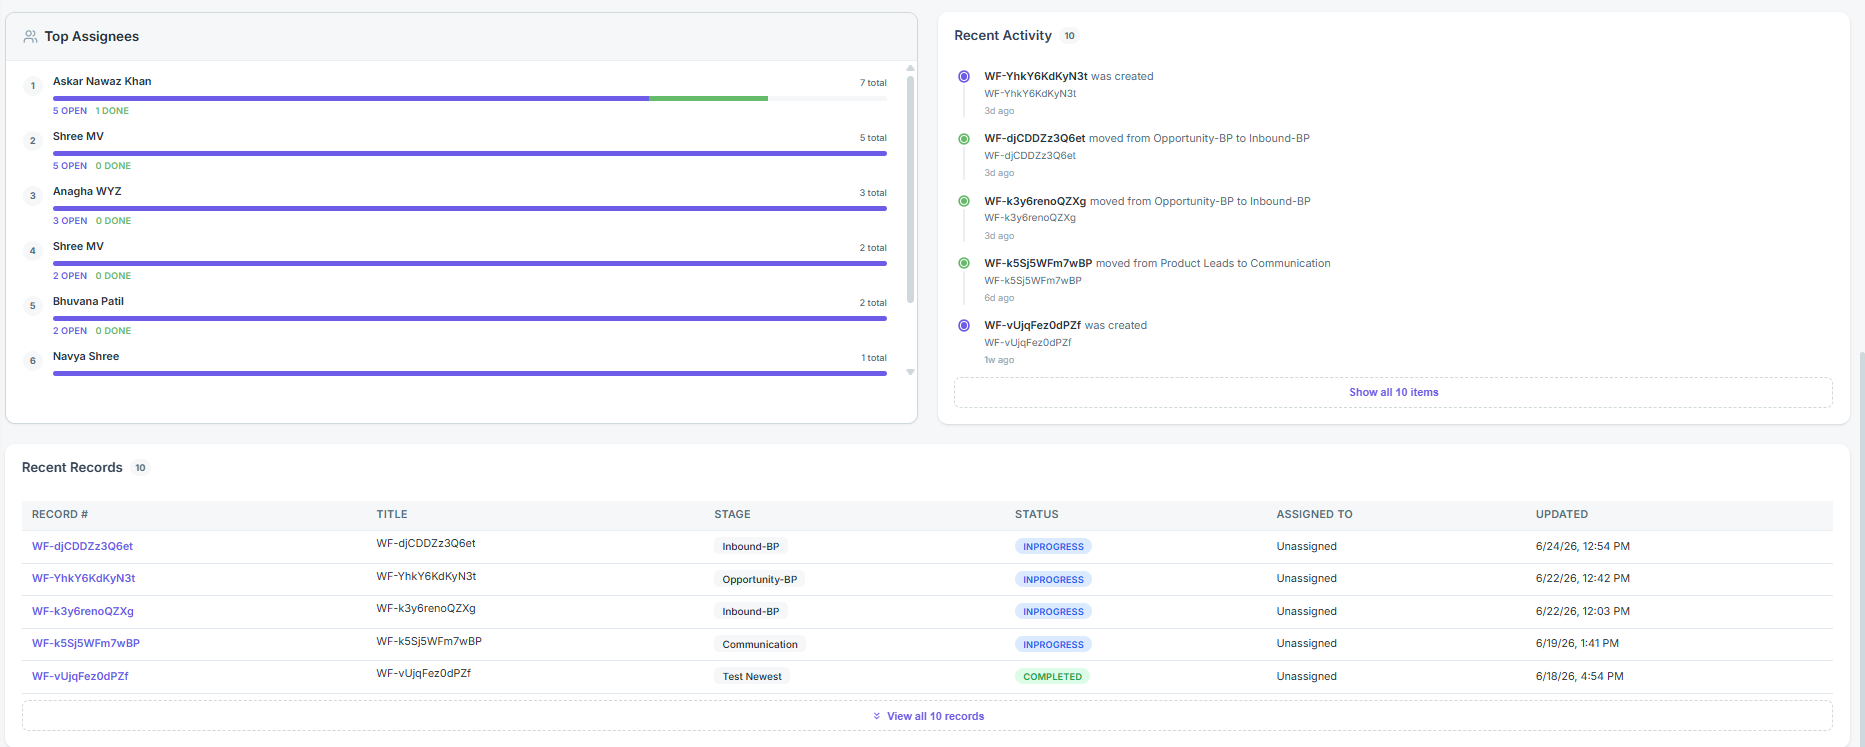Click INPROGRESS badge in WF-djCDDZz3Q6et row
Viewport: 1865px width, 747px height.
point(1053,547)
